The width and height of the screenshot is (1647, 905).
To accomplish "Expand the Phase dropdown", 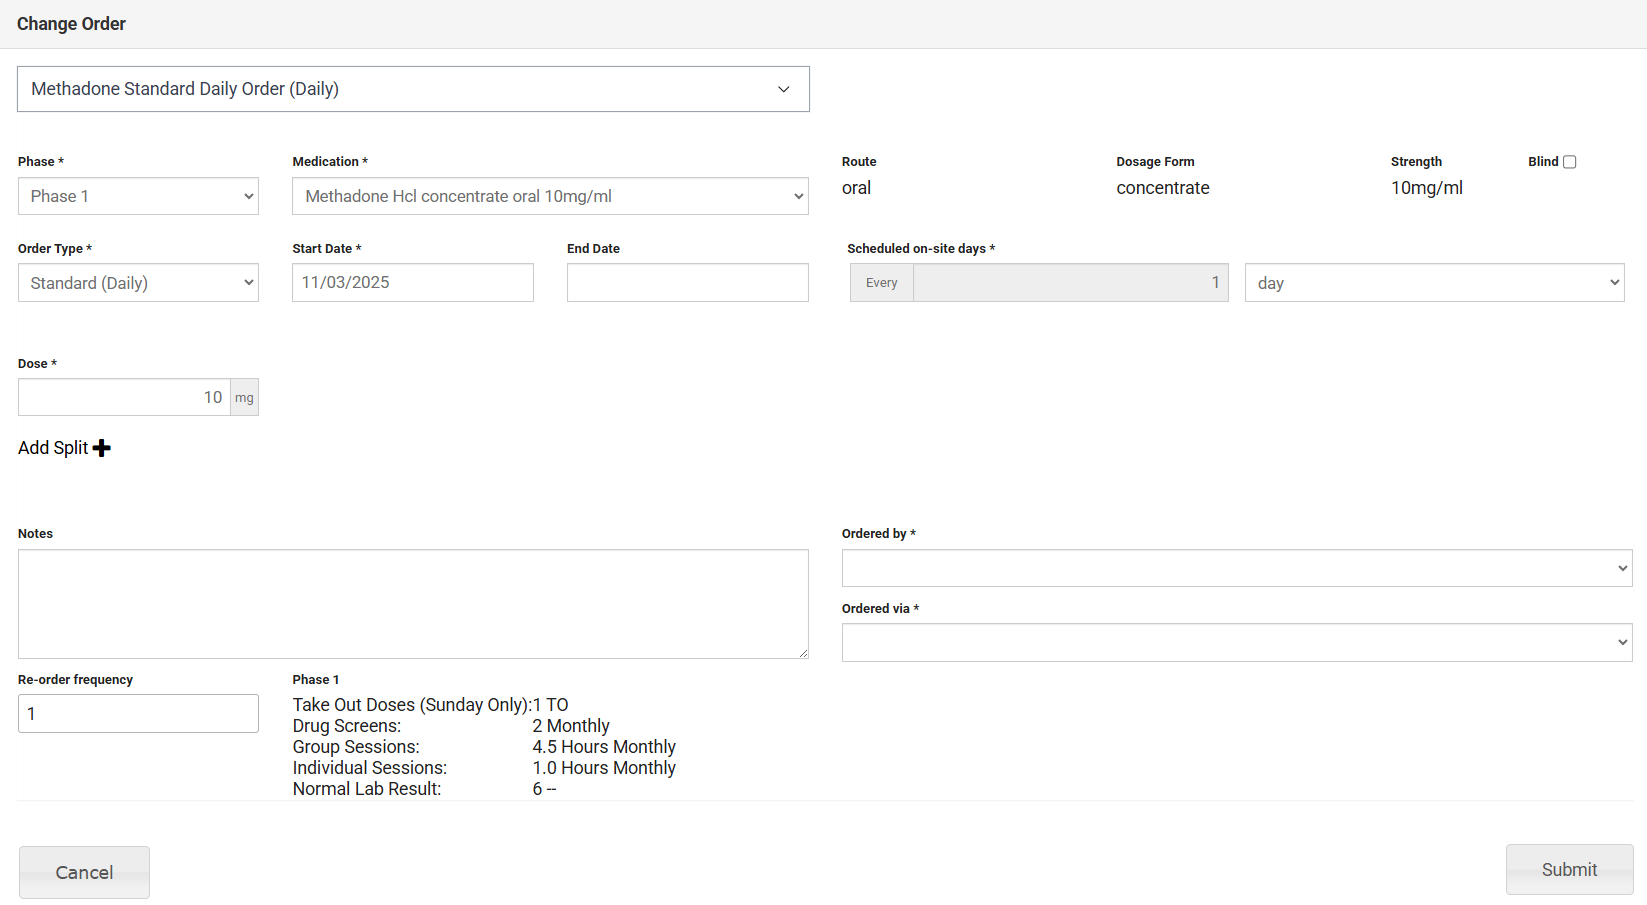I will (138, 196).
